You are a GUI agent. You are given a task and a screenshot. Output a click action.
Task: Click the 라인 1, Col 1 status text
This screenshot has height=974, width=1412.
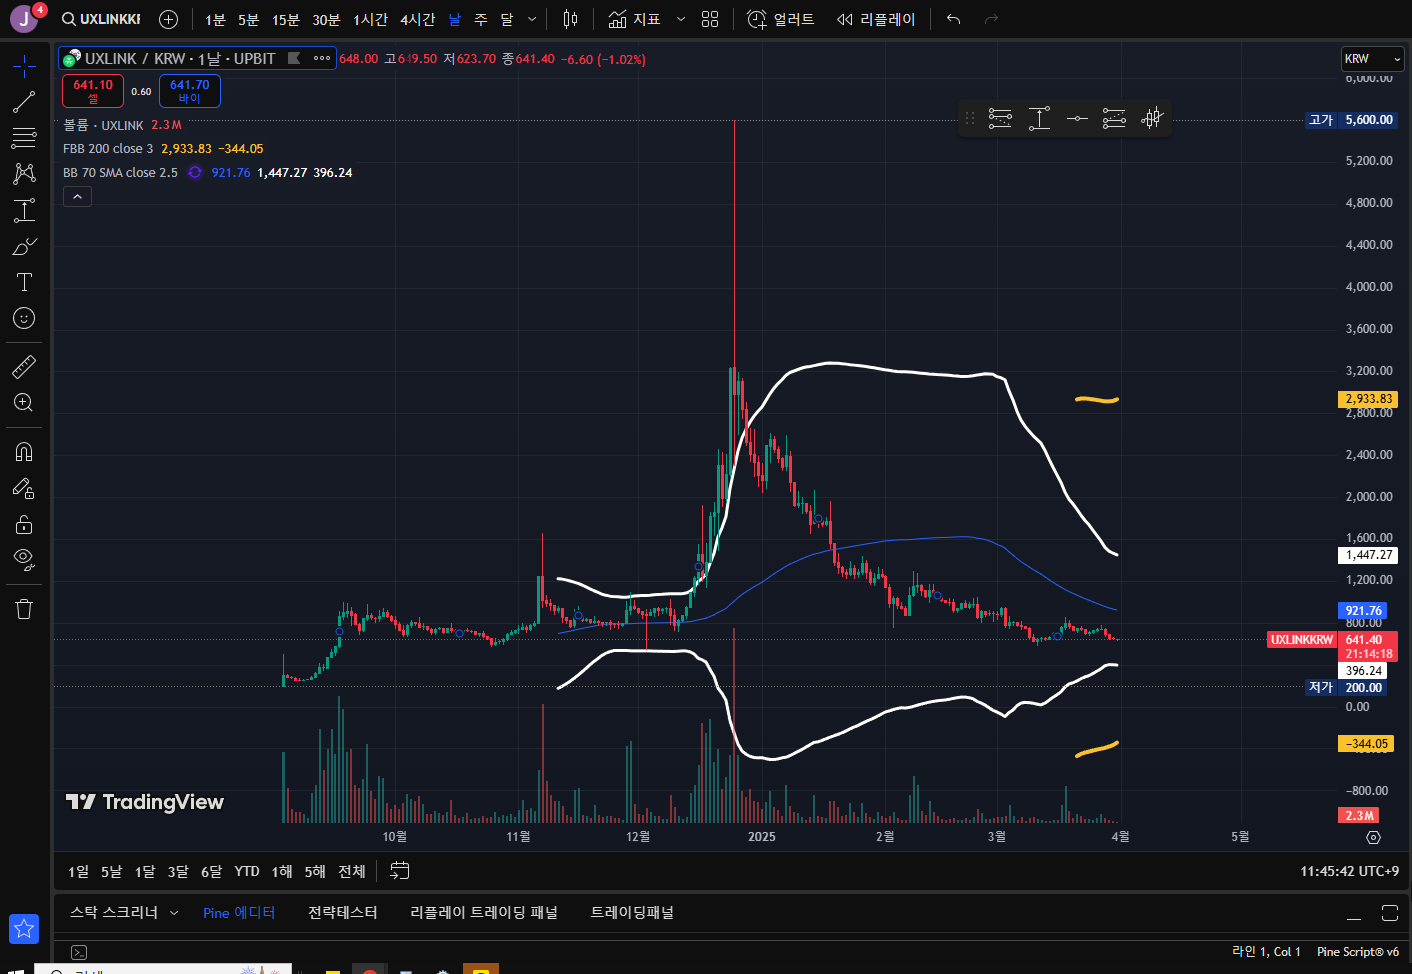1266,952
